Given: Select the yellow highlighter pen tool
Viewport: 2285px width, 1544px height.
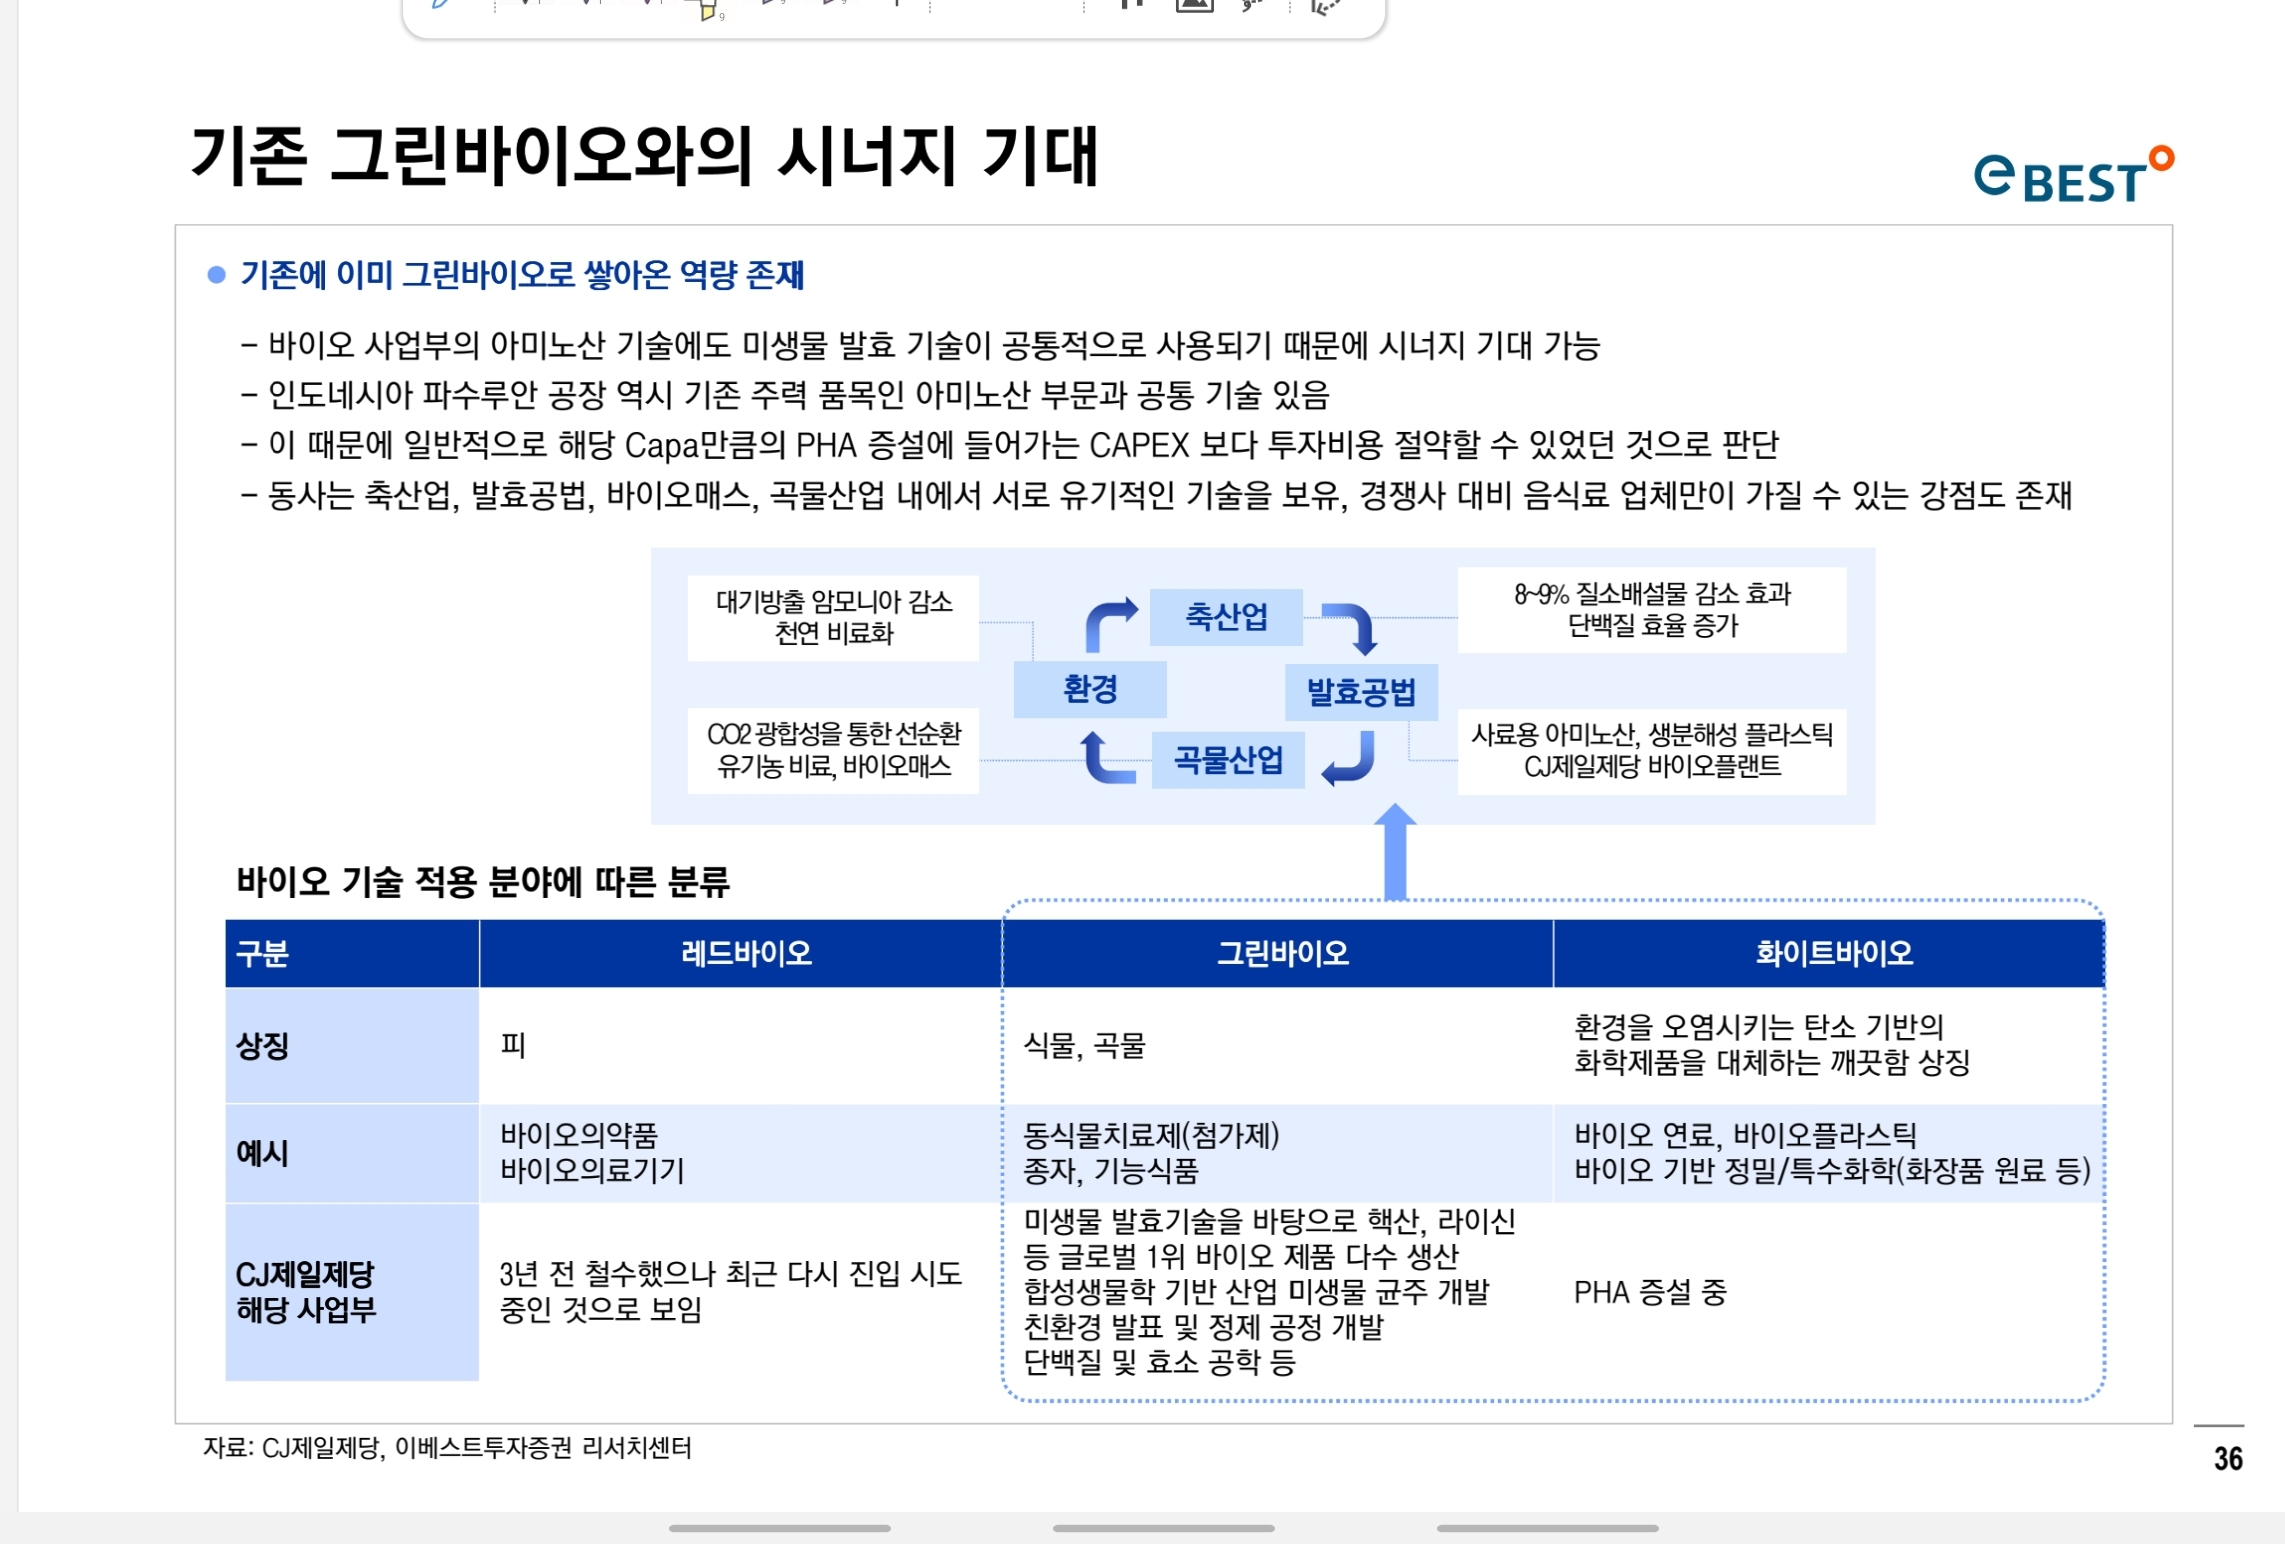Looking at the screenshot, I should tap(708, 10).
